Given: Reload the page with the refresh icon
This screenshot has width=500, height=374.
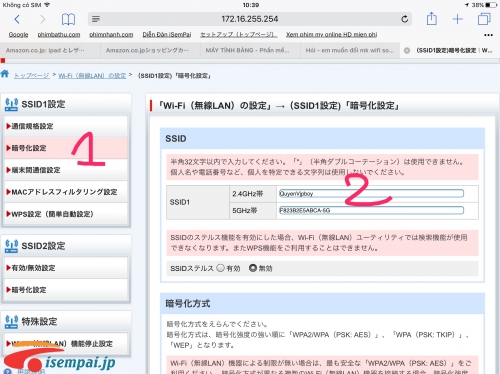Looking at the screenshot, I should tap(404, 19).
